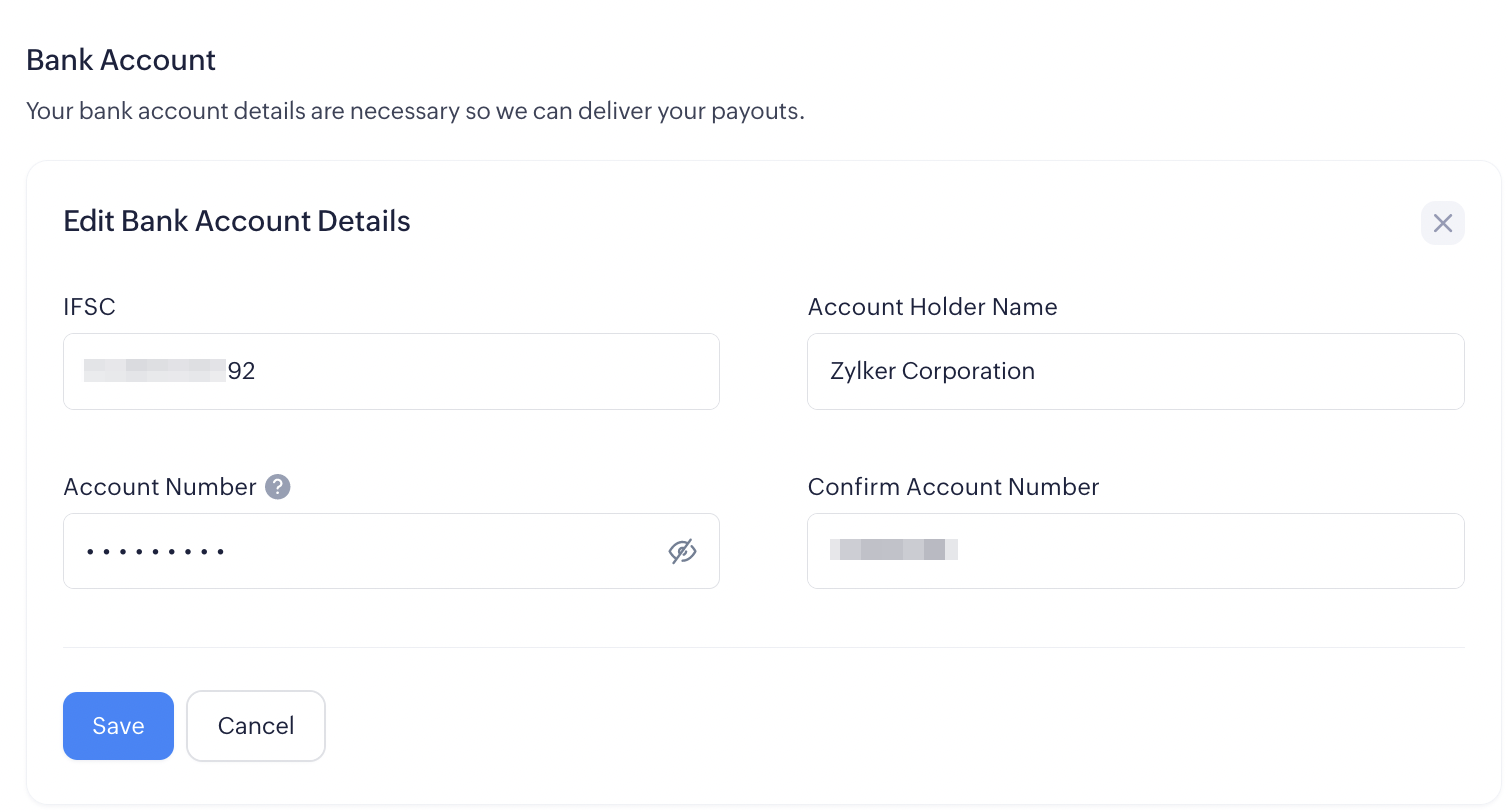This screenshot has width=1508, height=812.
Task: Close the Edit Bank Account Details panel
Action: point(1442,223)
